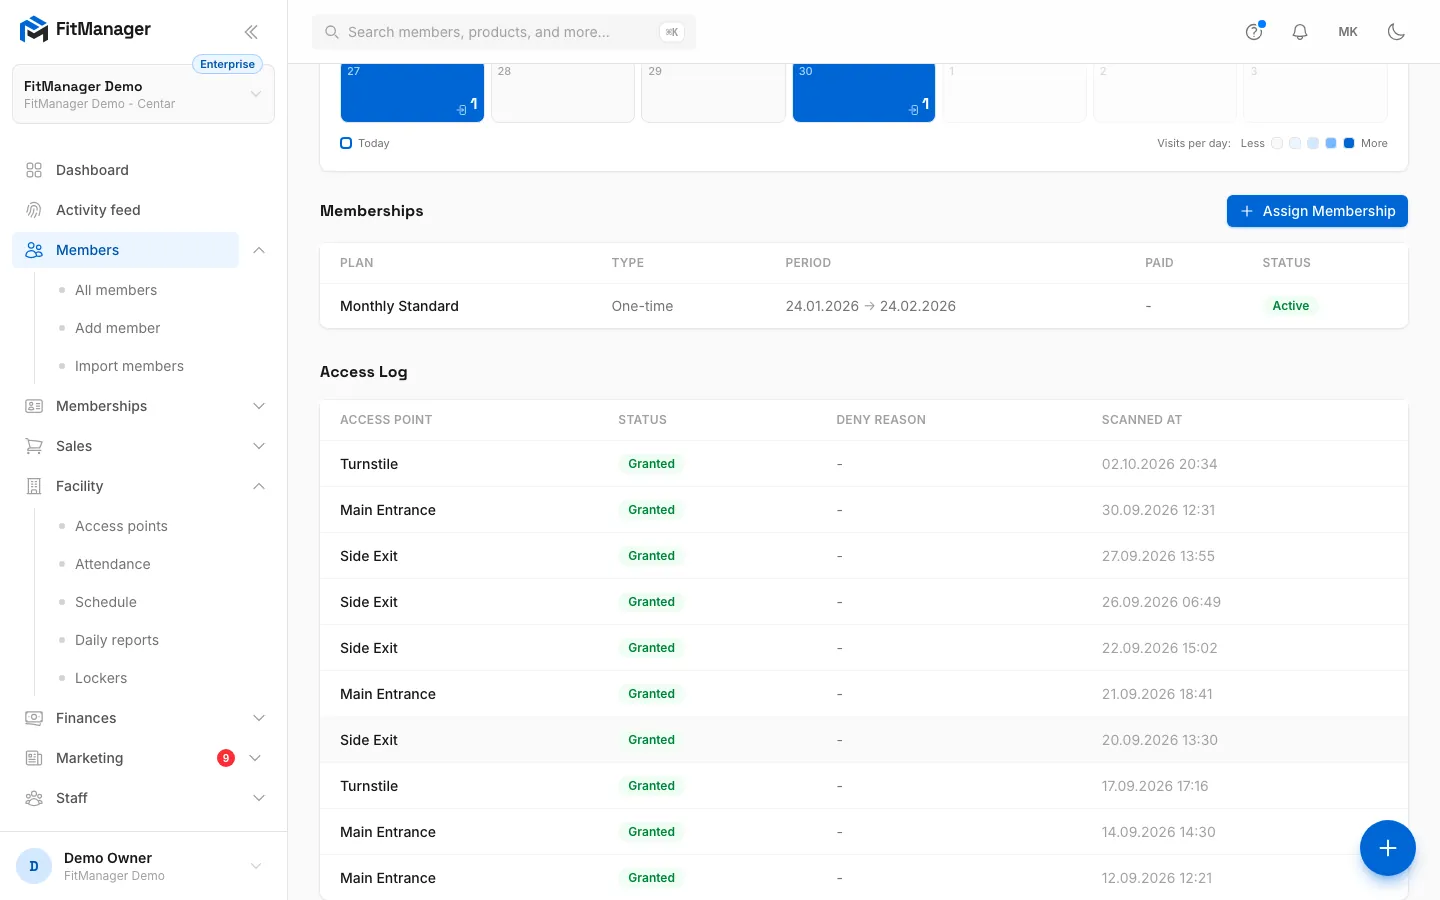1440x900 pixels.
Task: Go to All members
Action: 116,290
